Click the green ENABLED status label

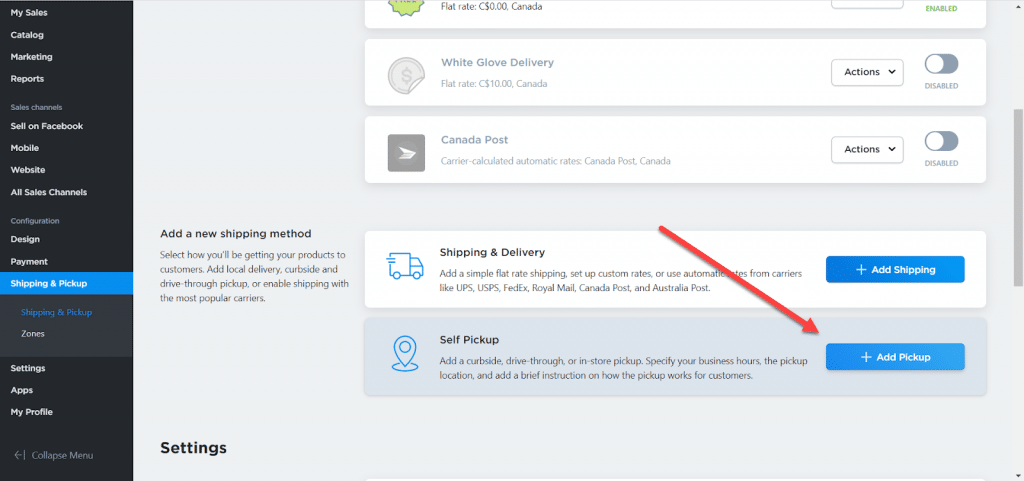click(941, 9)
